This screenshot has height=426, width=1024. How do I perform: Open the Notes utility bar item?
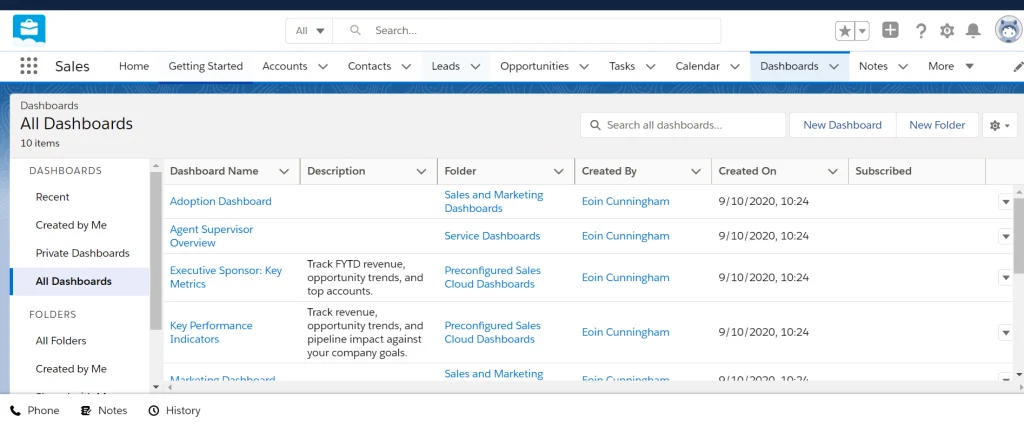pos(104,410)
